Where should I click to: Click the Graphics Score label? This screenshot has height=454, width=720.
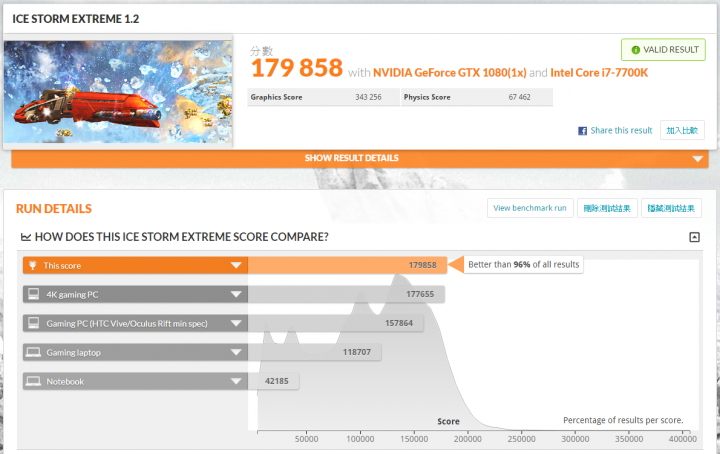[276, 97]
